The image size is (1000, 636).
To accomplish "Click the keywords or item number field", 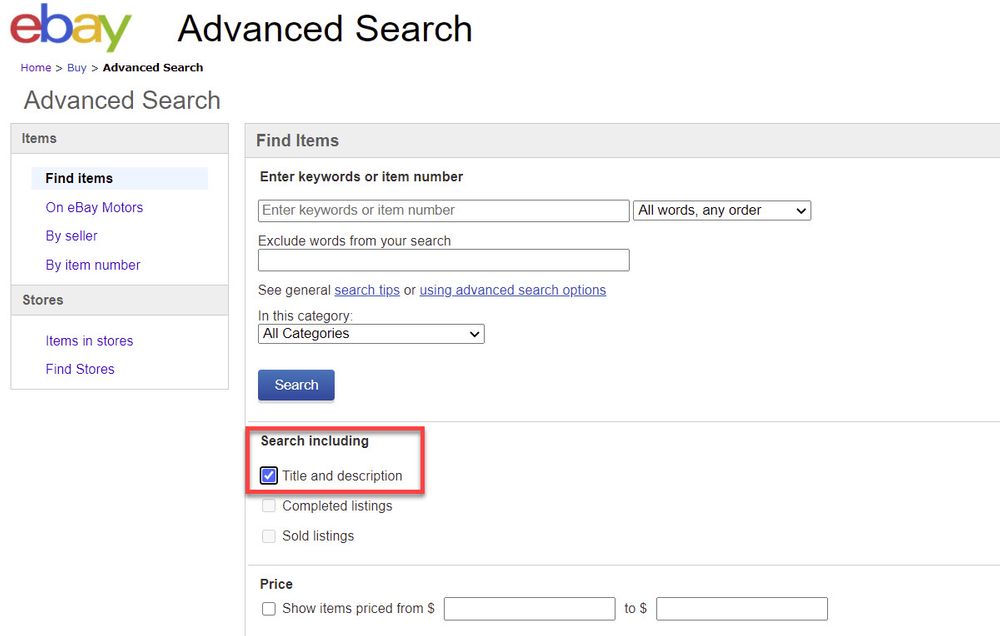I will tap(443, 210).
